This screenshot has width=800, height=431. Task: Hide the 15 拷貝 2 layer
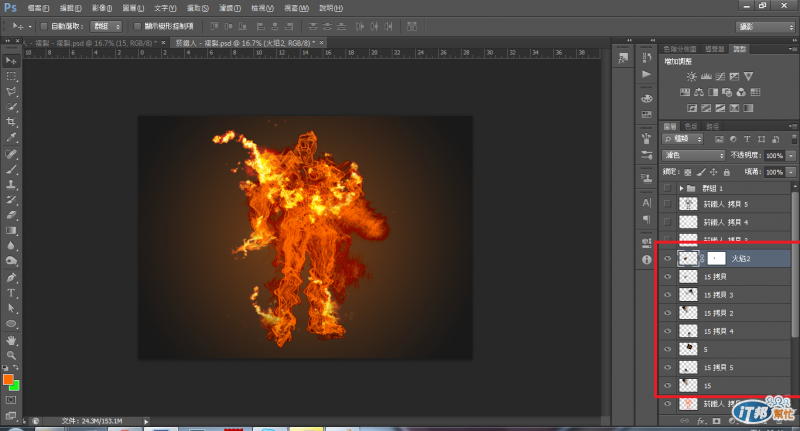pos(667,313)
